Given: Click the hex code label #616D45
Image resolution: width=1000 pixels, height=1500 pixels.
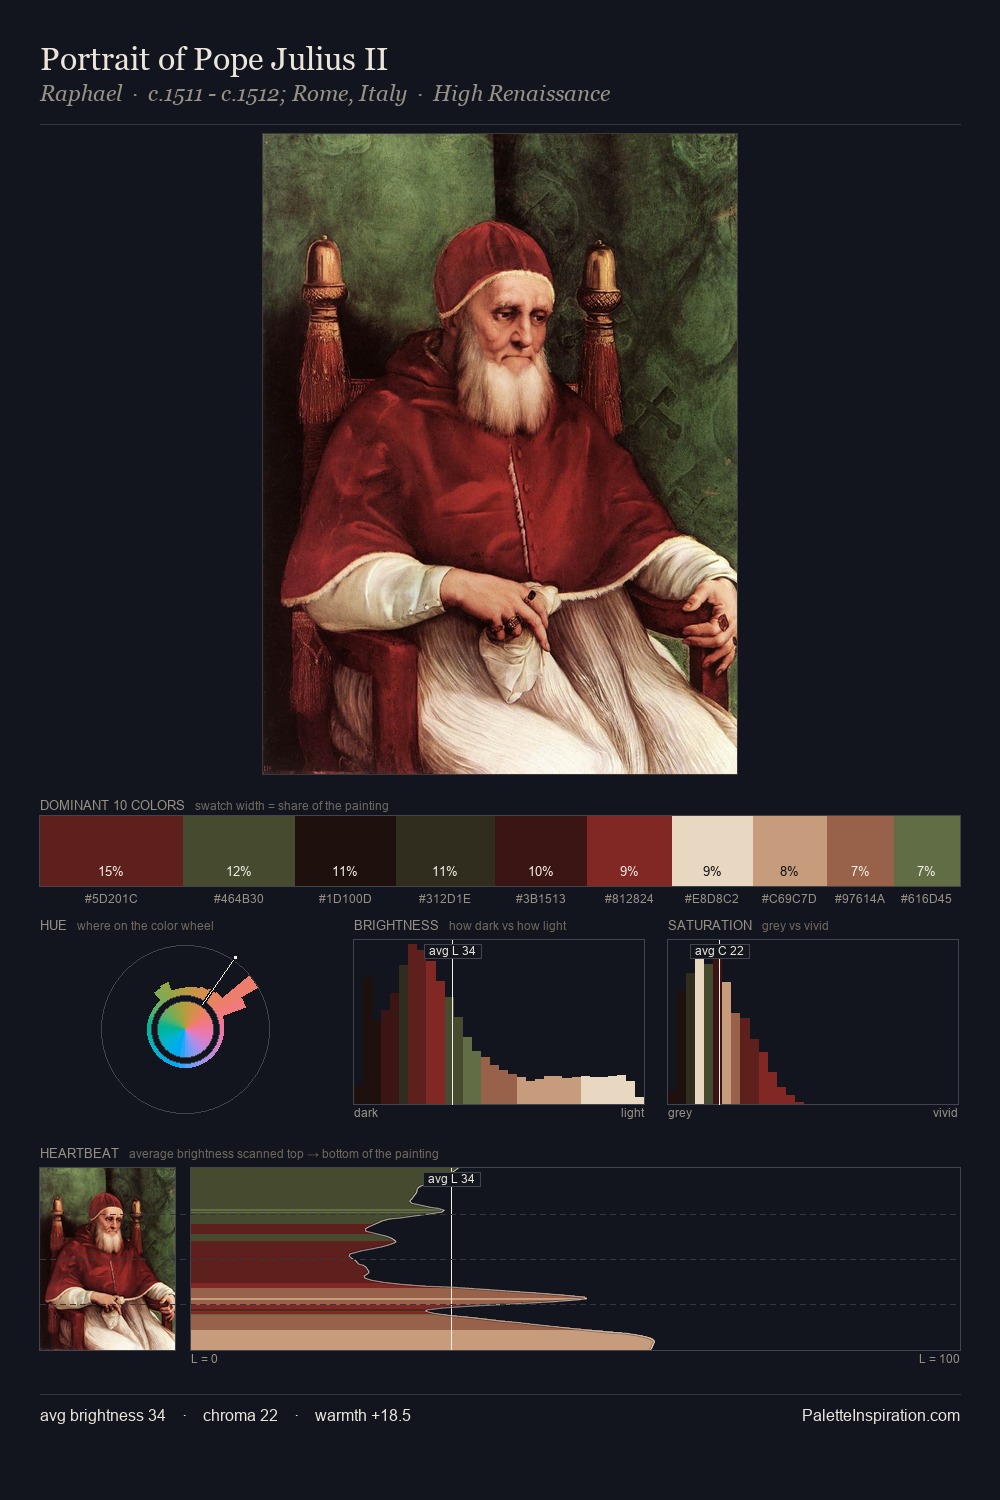Looking at the screenshot, I should [x=926, y=899].
